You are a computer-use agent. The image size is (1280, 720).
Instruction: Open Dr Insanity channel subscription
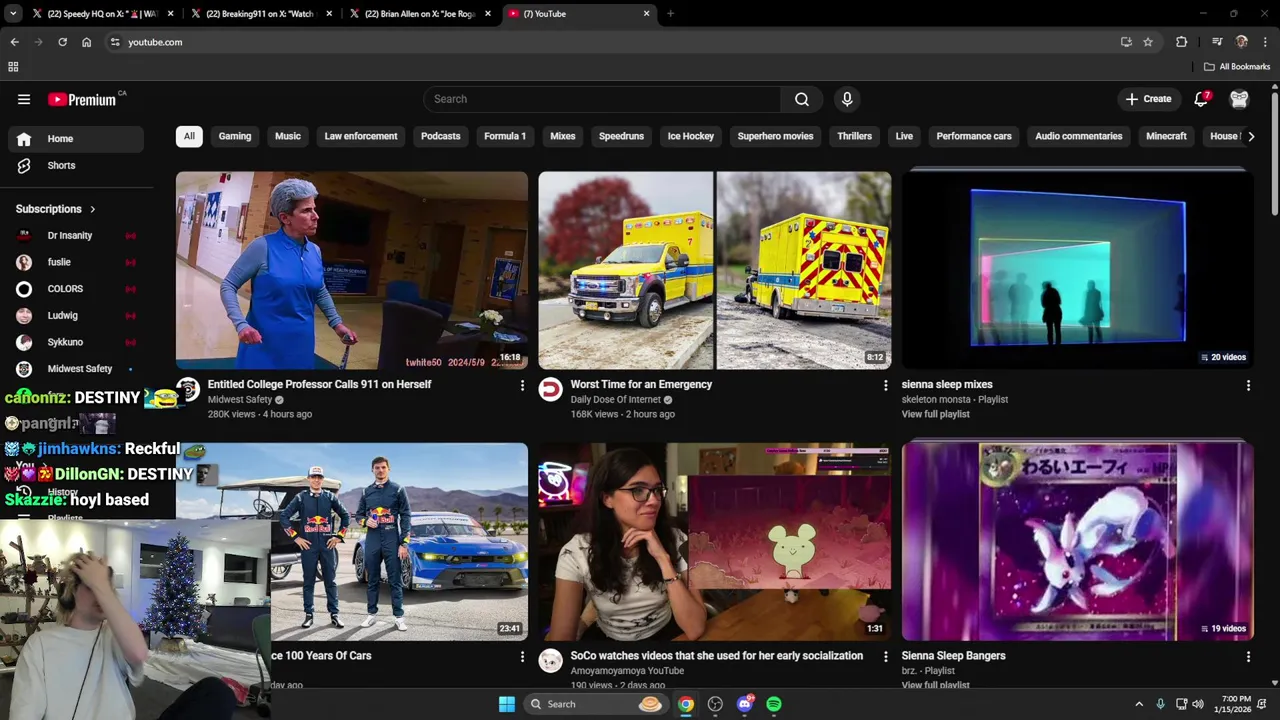coord(76,235)
